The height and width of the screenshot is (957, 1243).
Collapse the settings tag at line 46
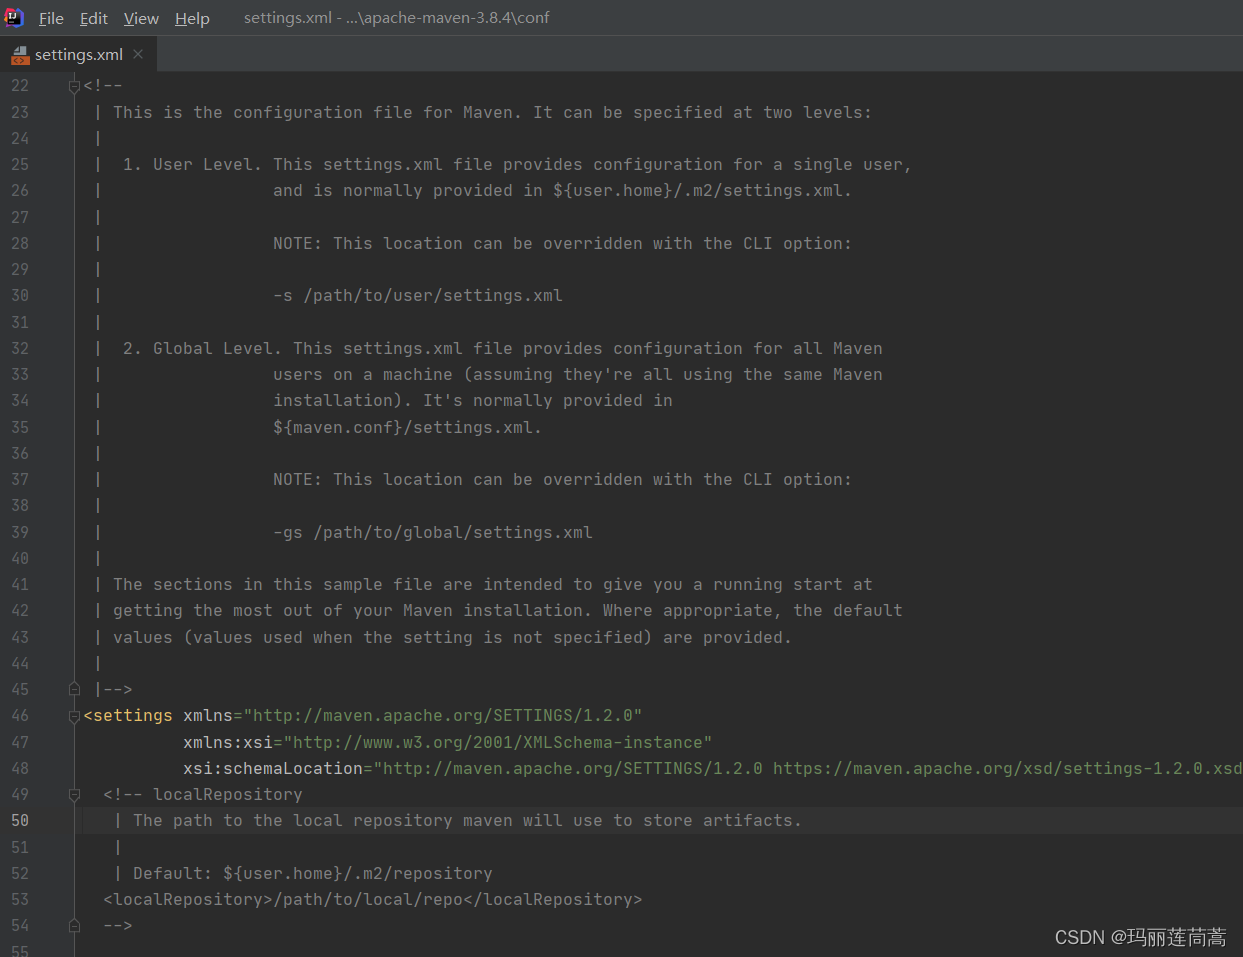[x=74, y=716]
